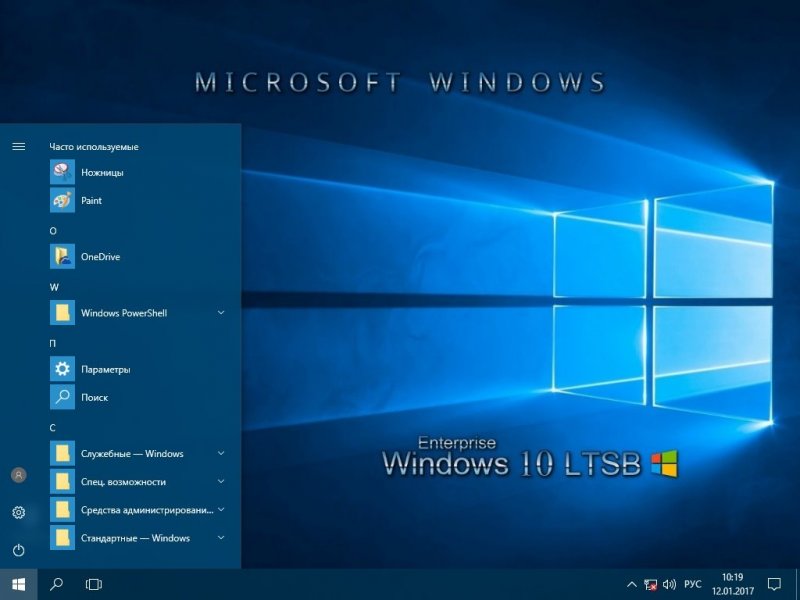The image size is (800, 600).
Task: Expand Средства администрирования chevron
Action: [221, 509]
